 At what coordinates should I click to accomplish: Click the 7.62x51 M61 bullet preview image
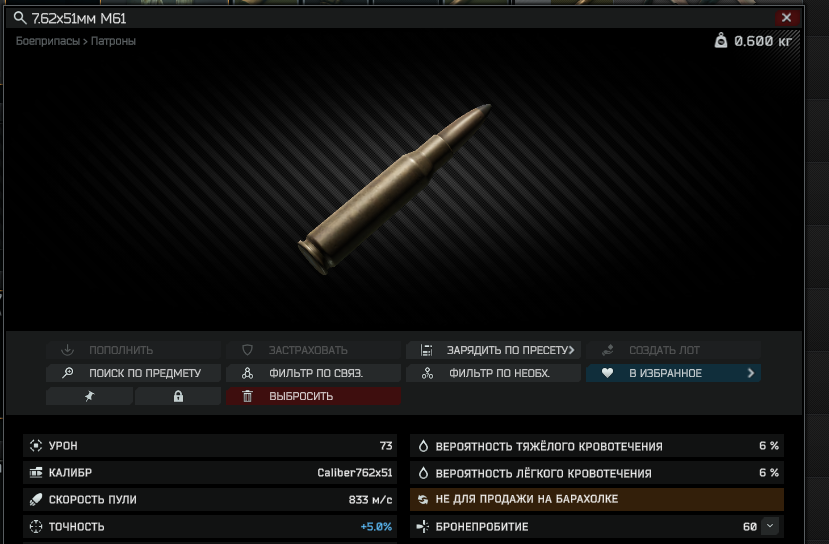[394, 189]
